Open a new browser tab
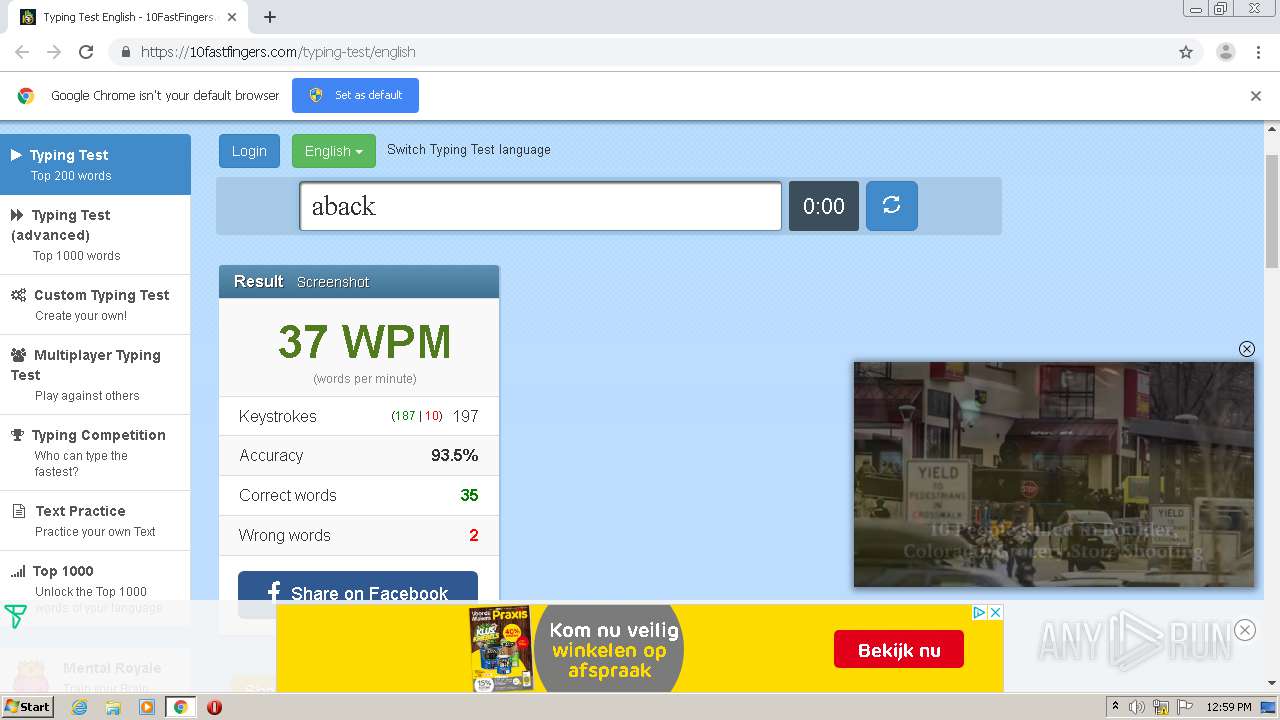1280x720 pixels. (x=269, y=17)
